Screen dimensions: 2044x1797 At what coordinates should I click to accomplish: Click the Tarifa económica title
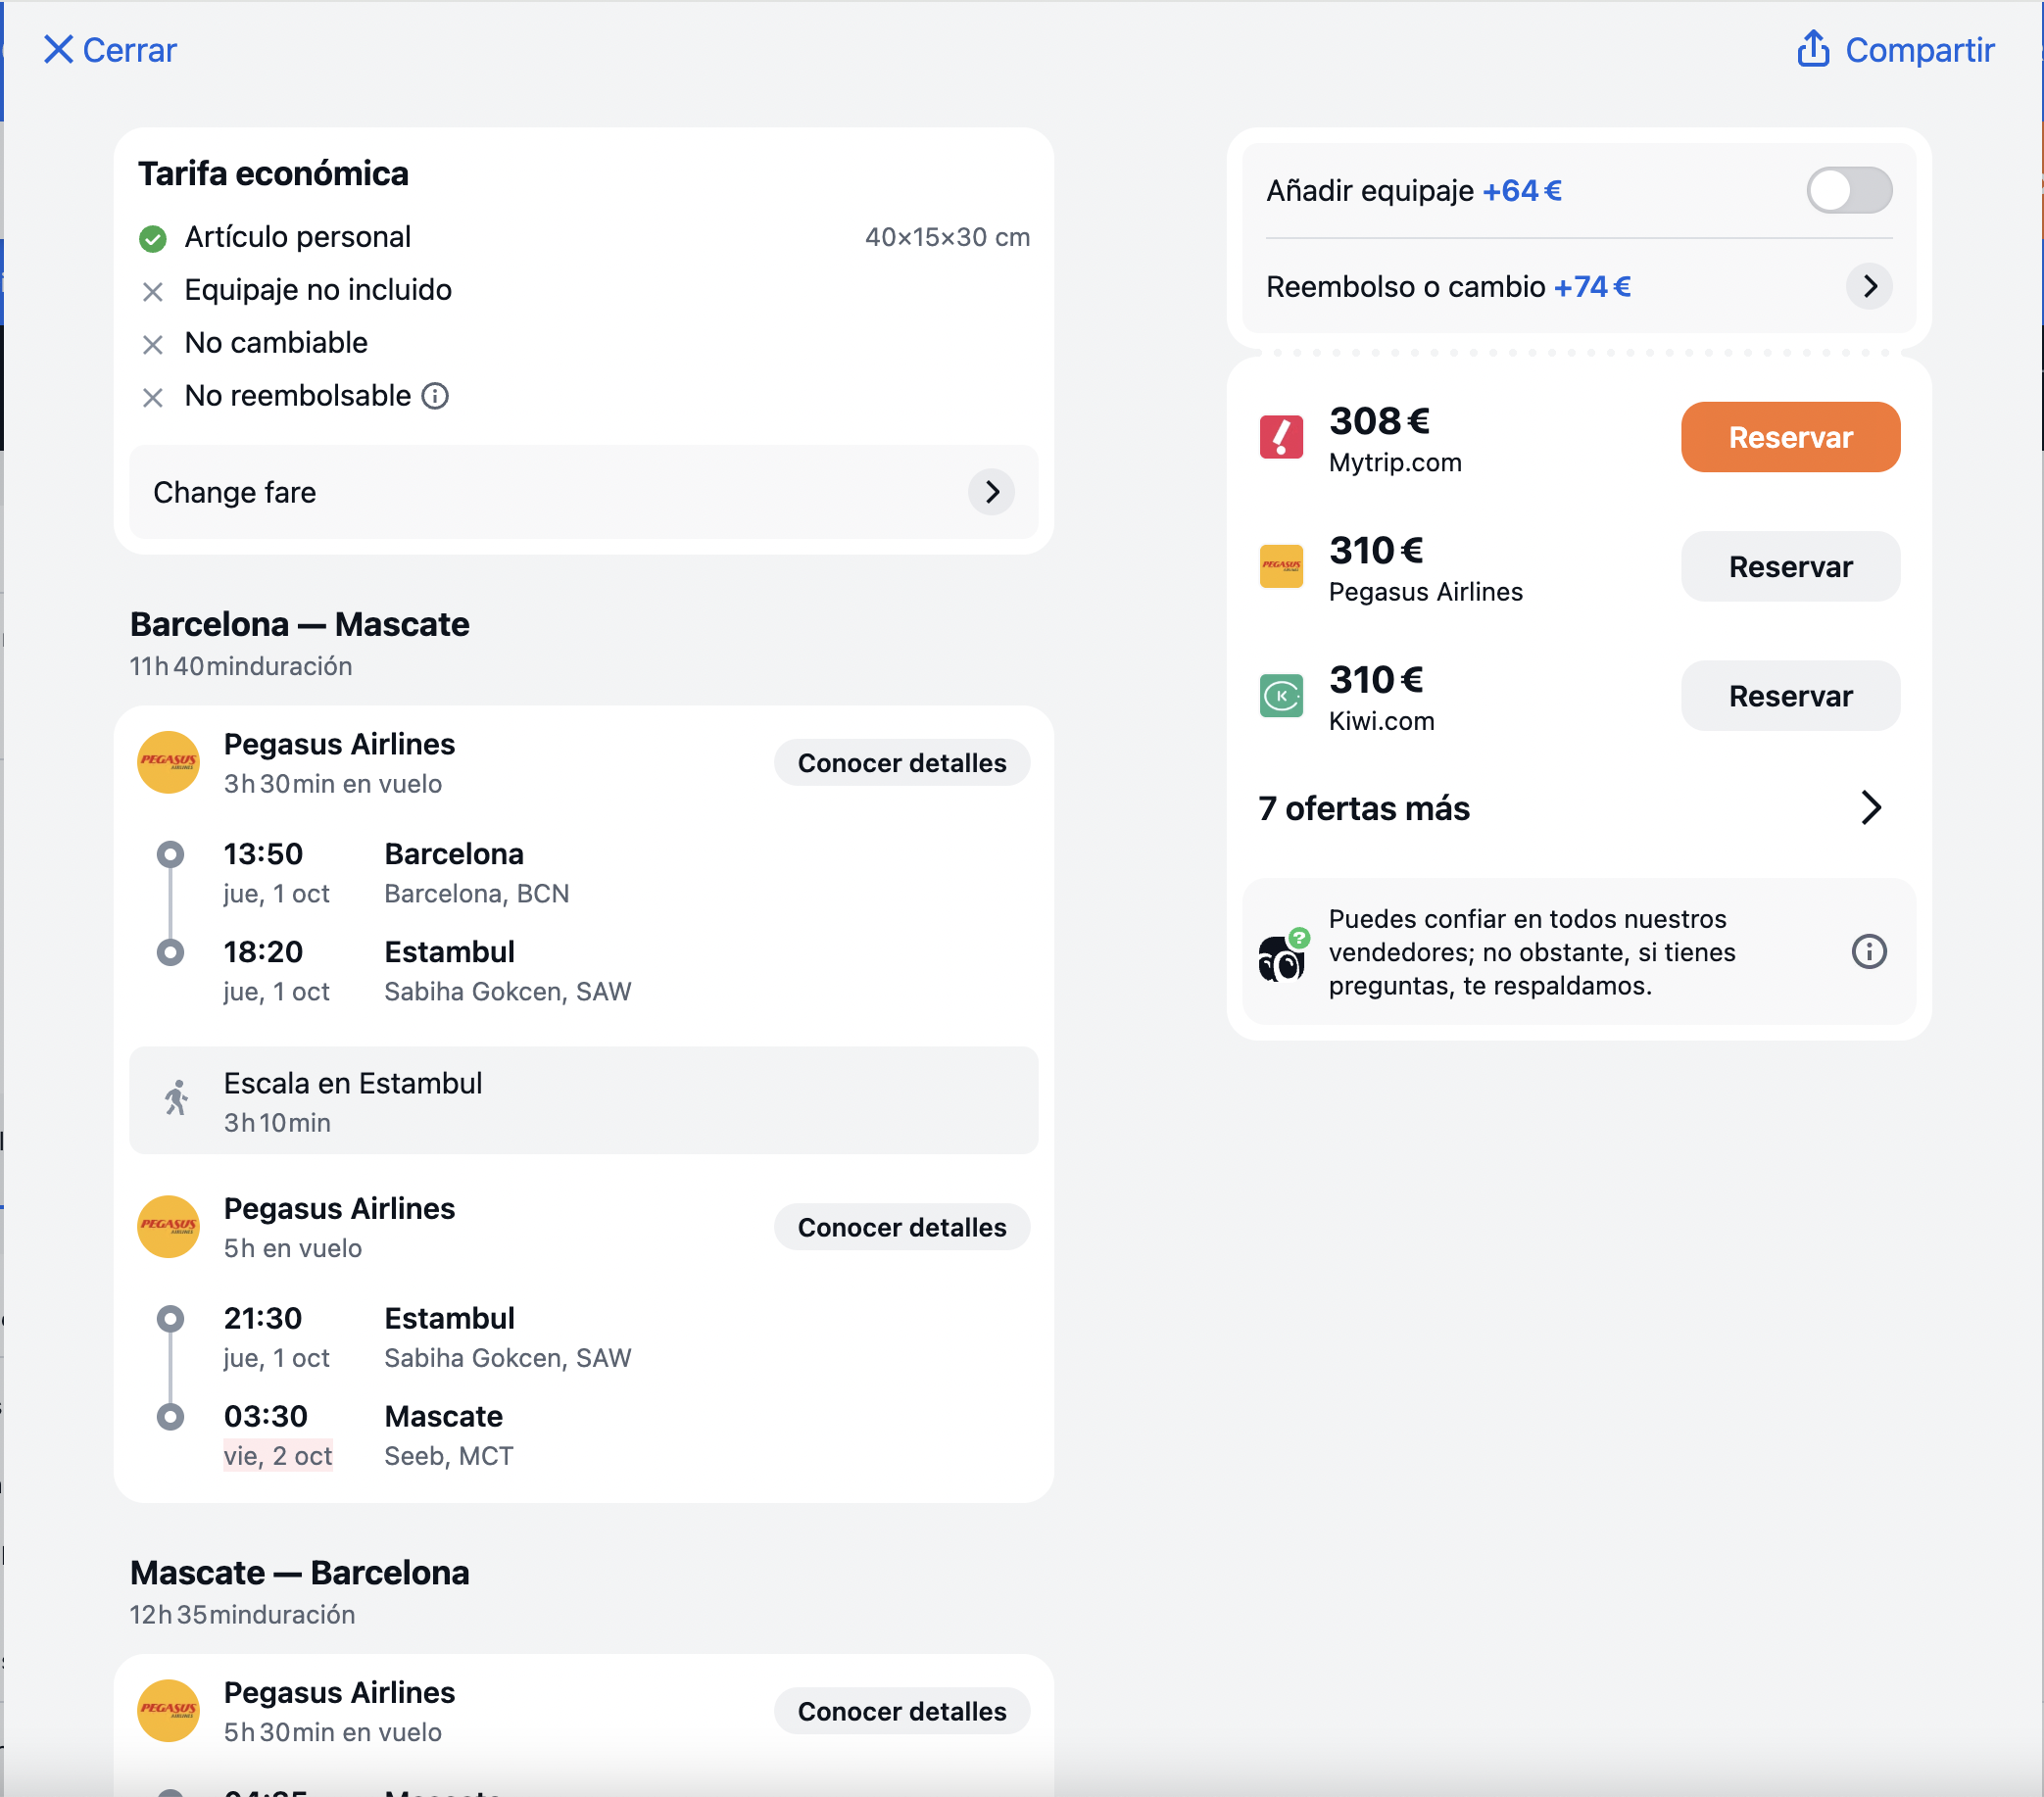[273, 174]
